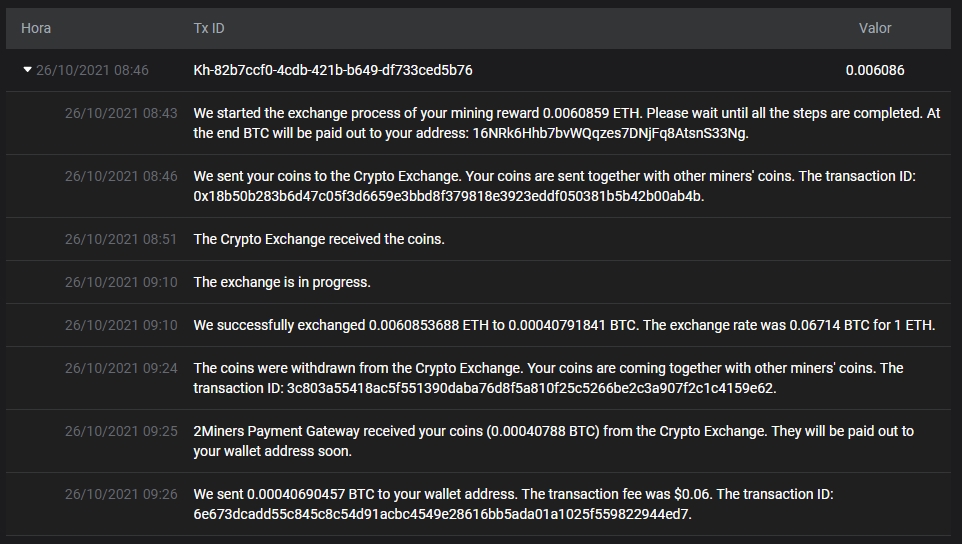
Task: Click the 09:24 timestamp
Action: 121,368
